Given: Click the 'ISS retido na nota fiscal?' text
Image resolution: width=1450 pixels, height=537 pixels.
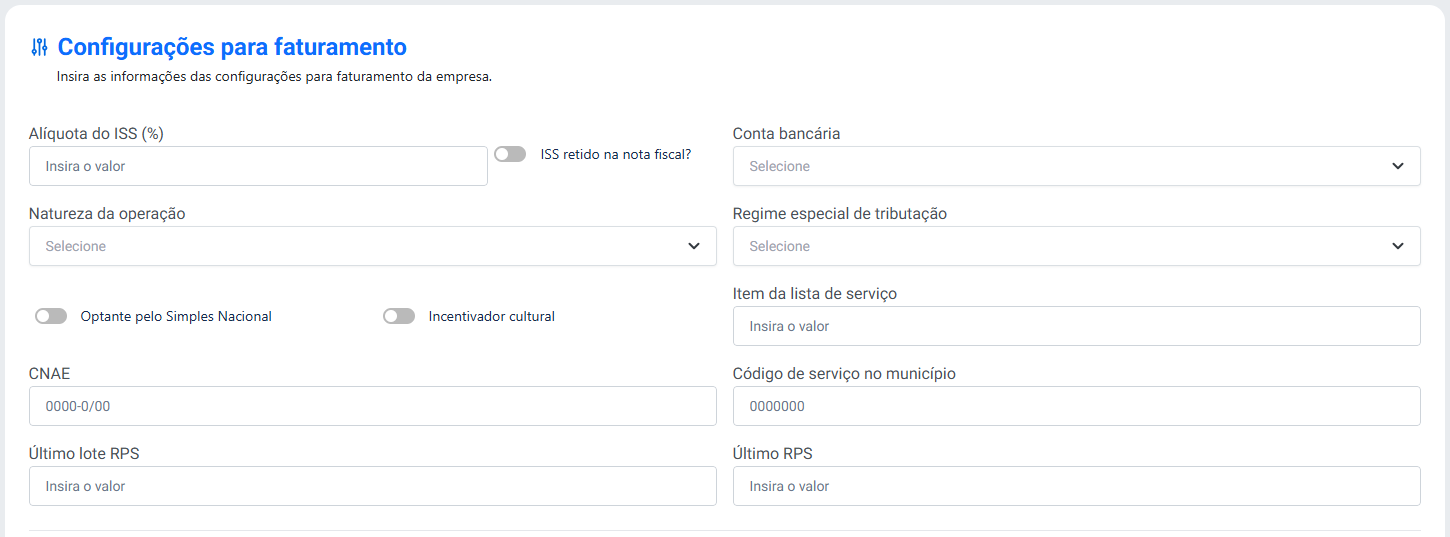Looking at the screenshot, I should [x=616, y=154].
